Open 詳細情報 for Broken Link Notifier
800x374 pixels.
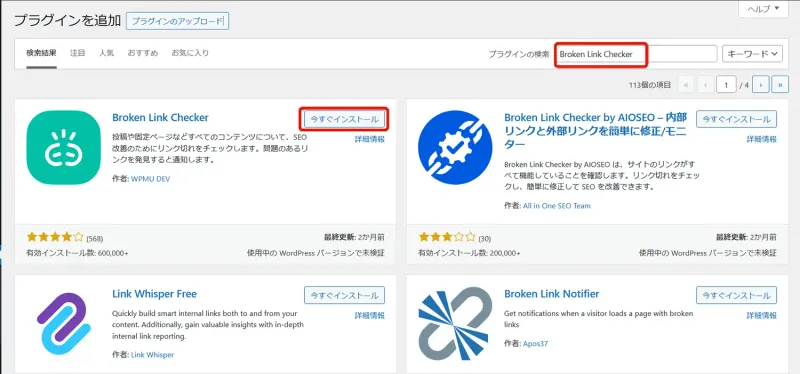(762, 316)
